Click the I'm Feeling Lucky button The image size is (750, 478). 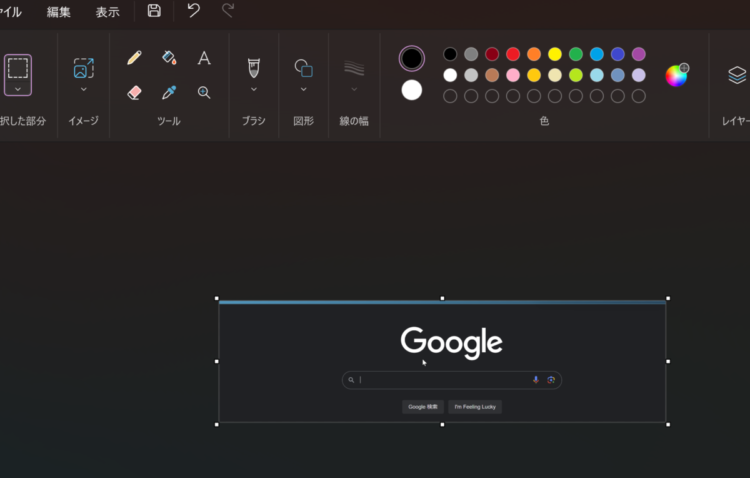coord(475,407)
